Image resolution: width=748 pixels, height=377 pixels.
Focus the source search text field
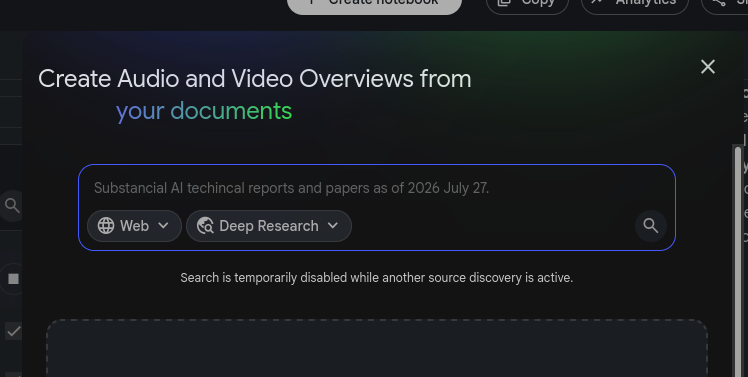click(377, 188)
